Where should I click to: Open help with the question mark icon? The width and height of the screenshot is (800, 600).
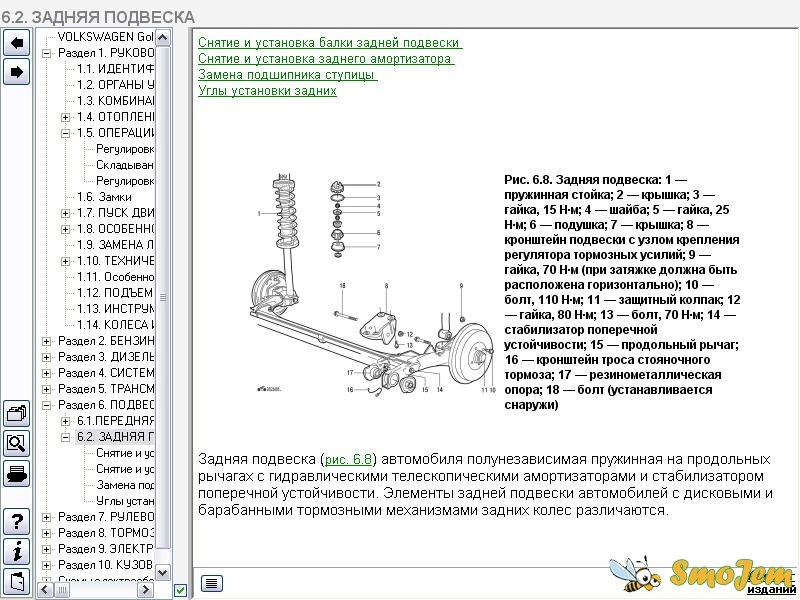pyautogui.click(x=17, y=521)
